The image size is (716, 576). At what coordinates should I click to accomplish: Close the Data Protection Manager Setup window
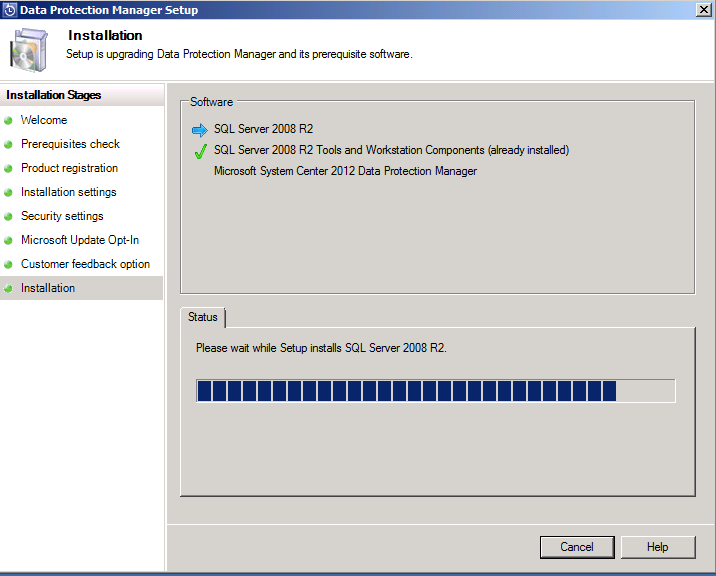pyautogui.click(x=703, y=10)
